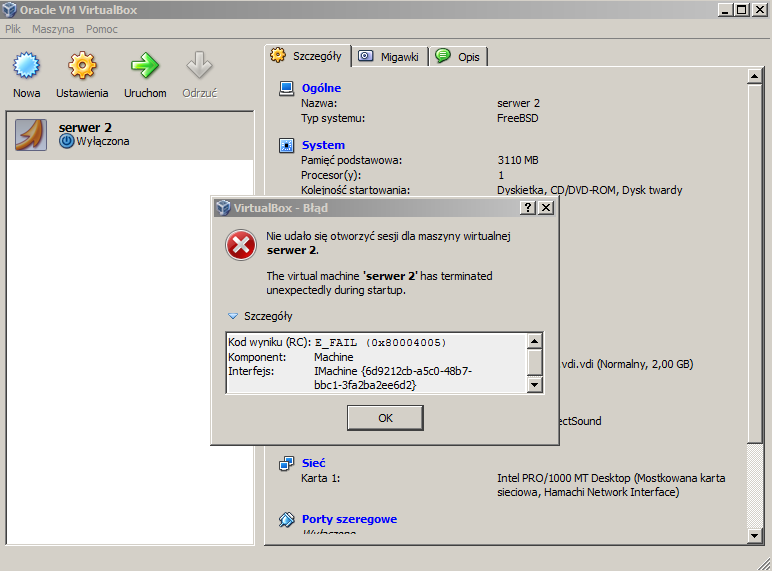
Task: Select the serwer 2 FreeBSD machine icon
Action: pyautogui.click(x=31, y=134)
